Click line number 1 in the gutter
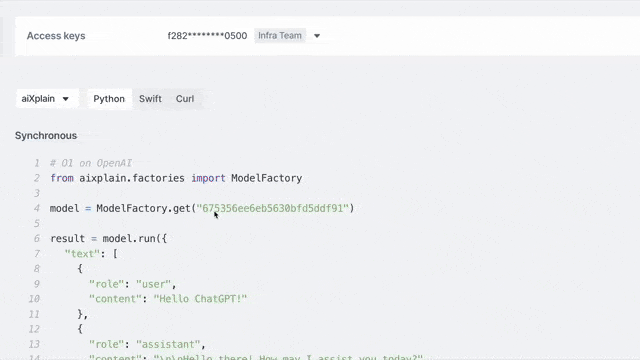 [37, 163]
